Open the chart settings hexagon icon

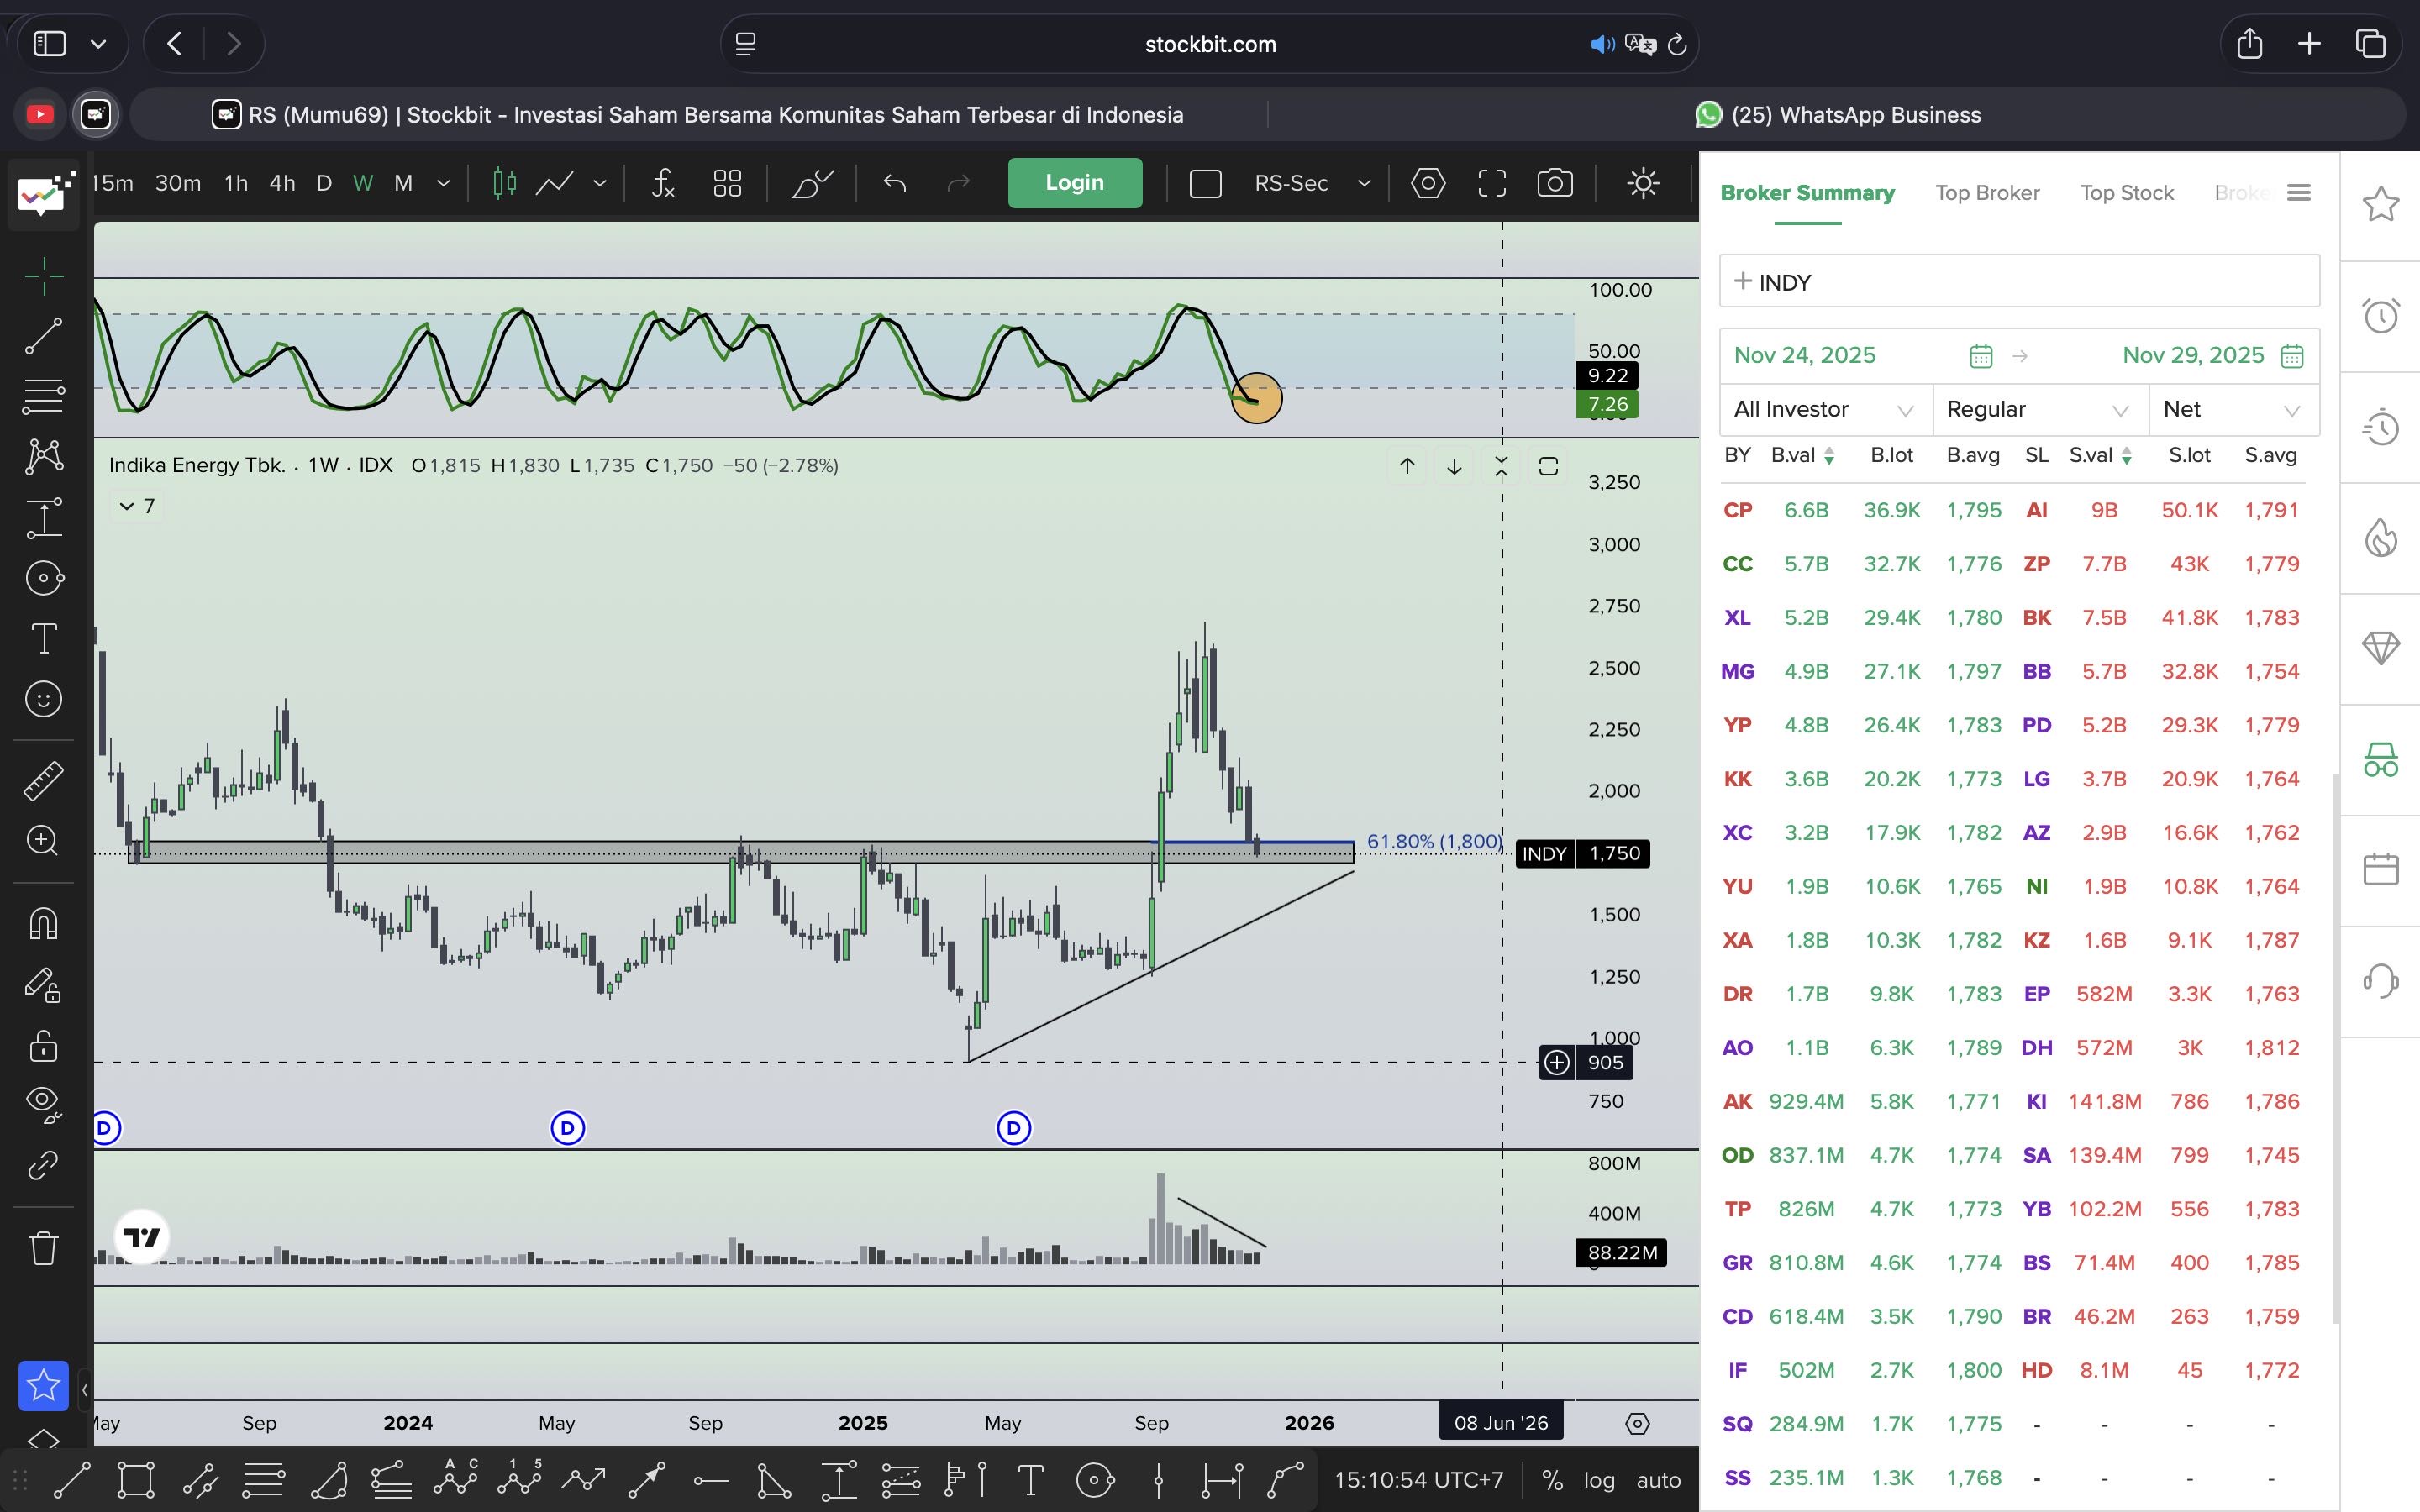(x=1427, y=183)
